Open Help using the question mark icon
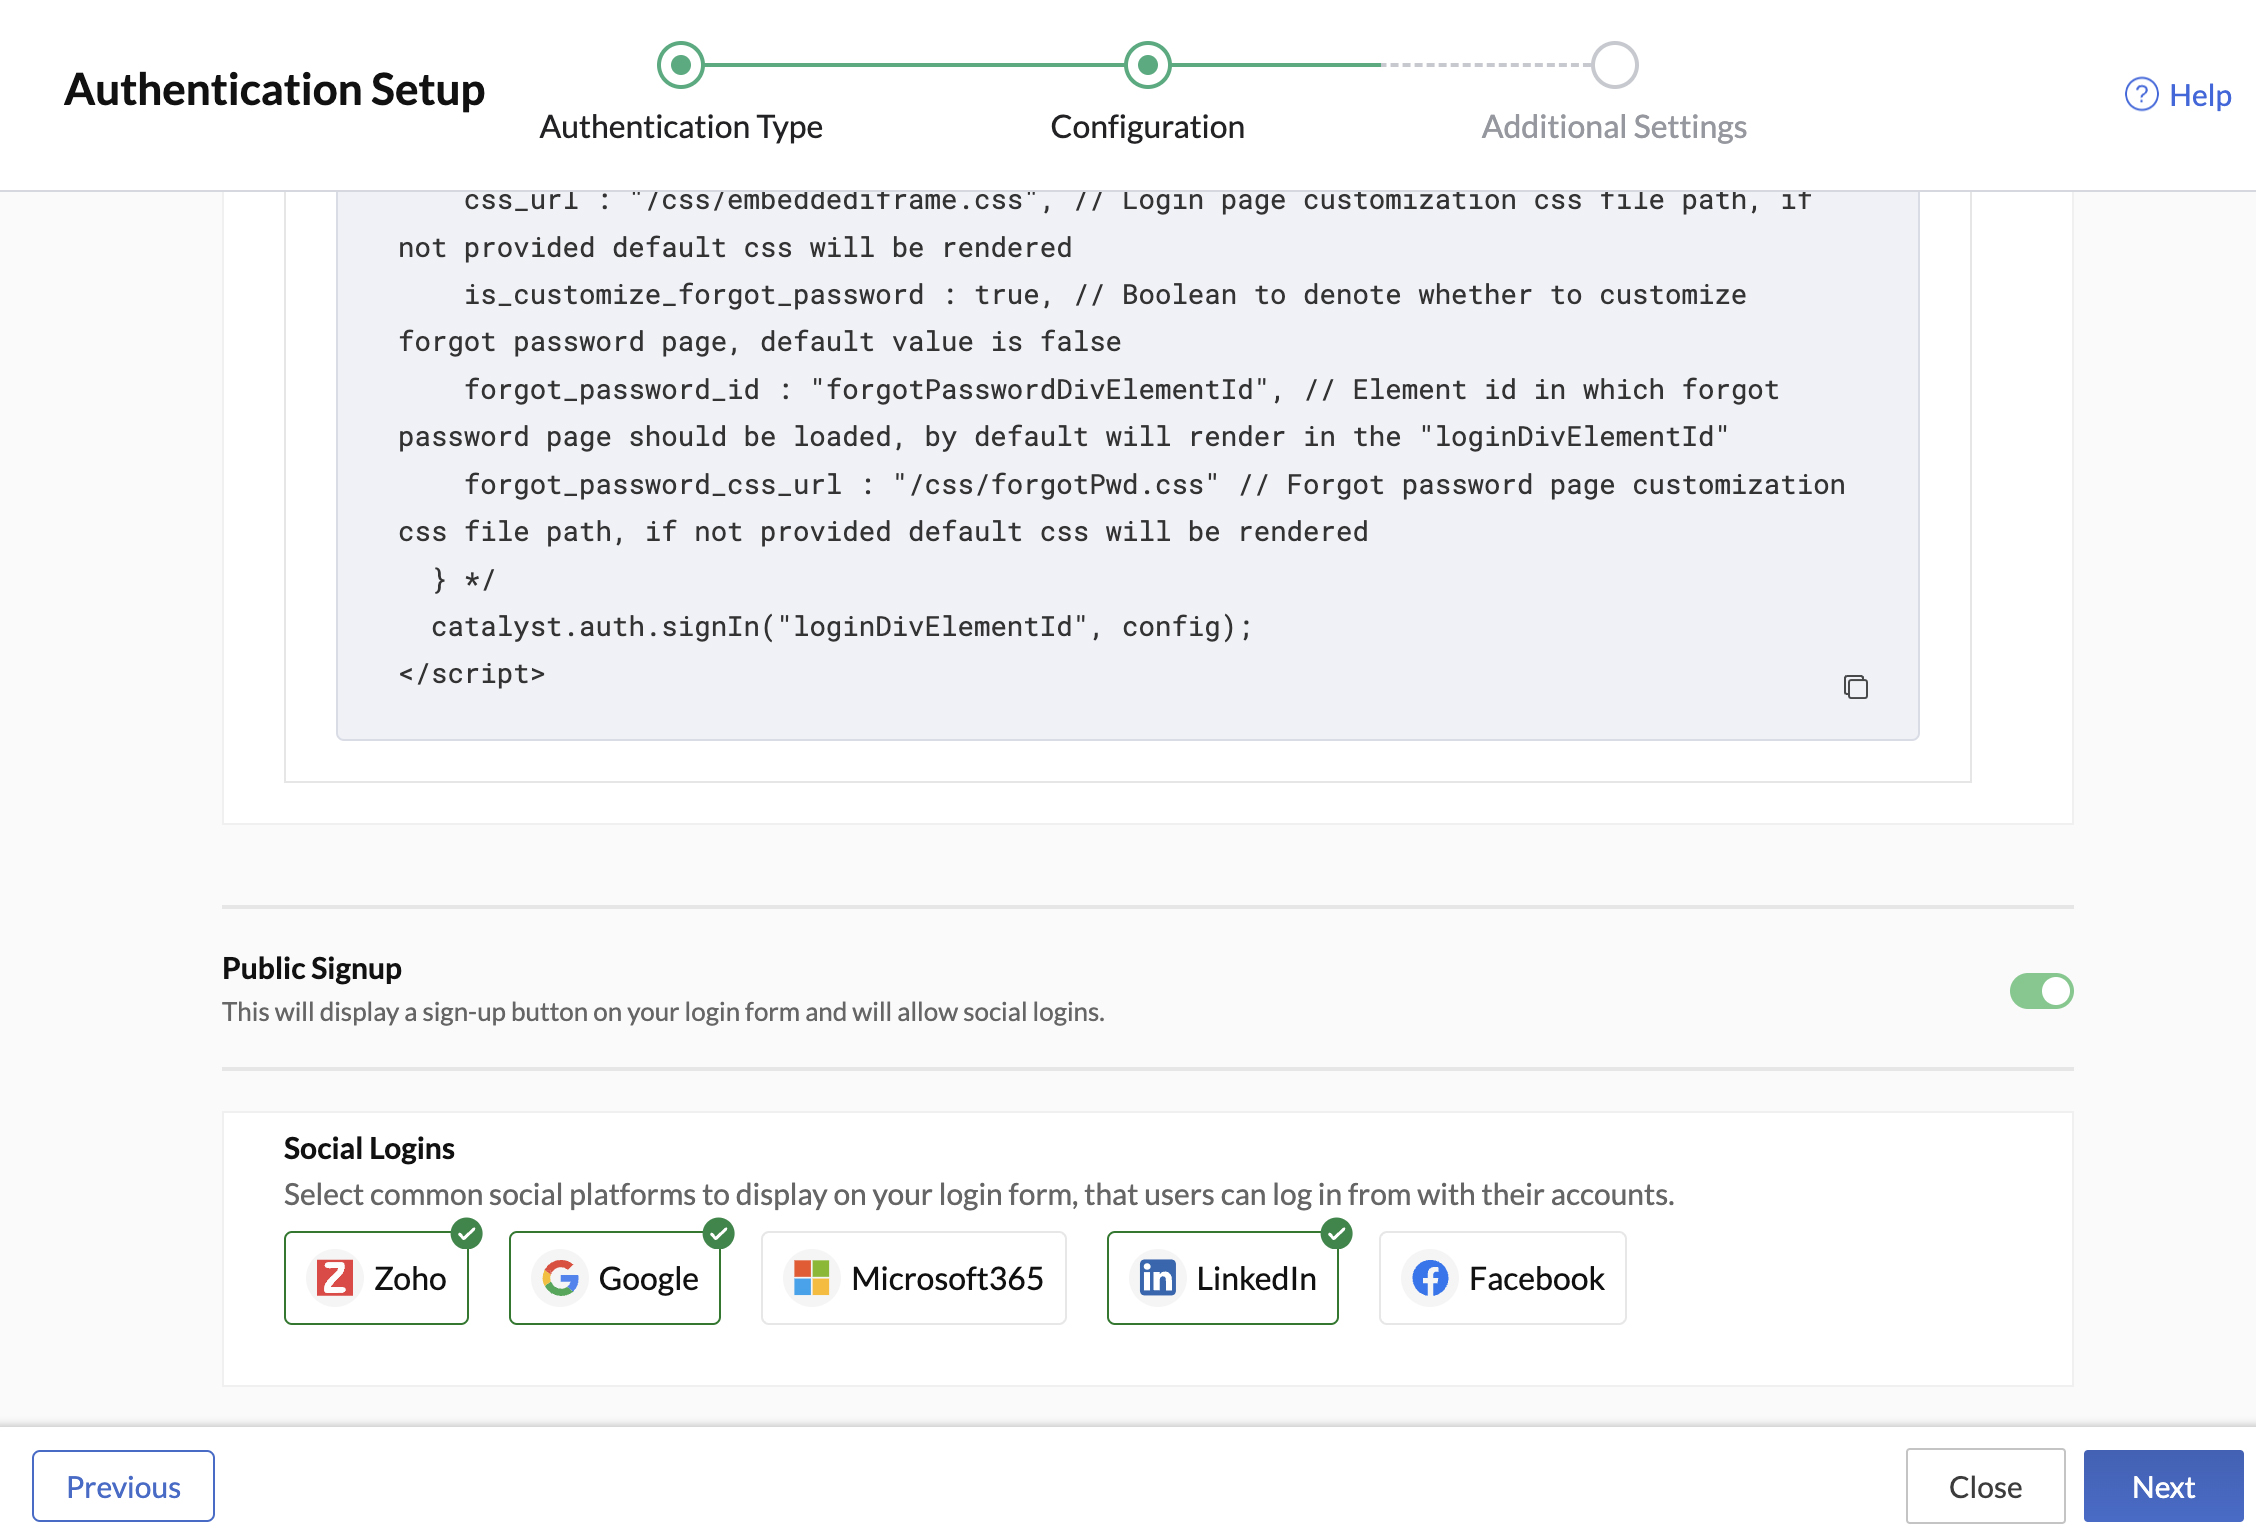Image resolution: width=2256 pixels, height=1538 pixels. (2141, 94)
